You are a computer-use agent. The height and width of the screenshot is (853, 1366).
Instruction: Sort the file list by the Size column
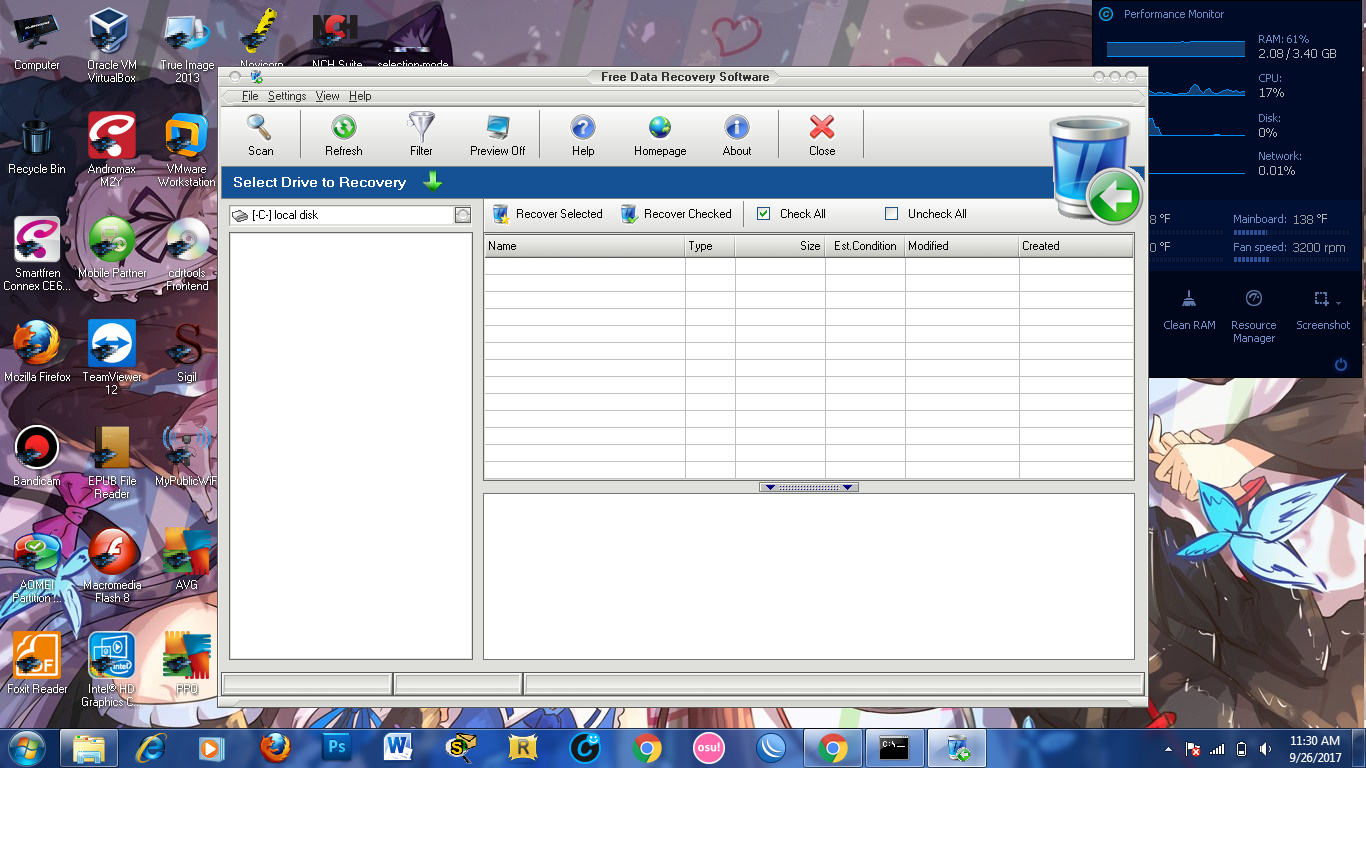[780, 246]
